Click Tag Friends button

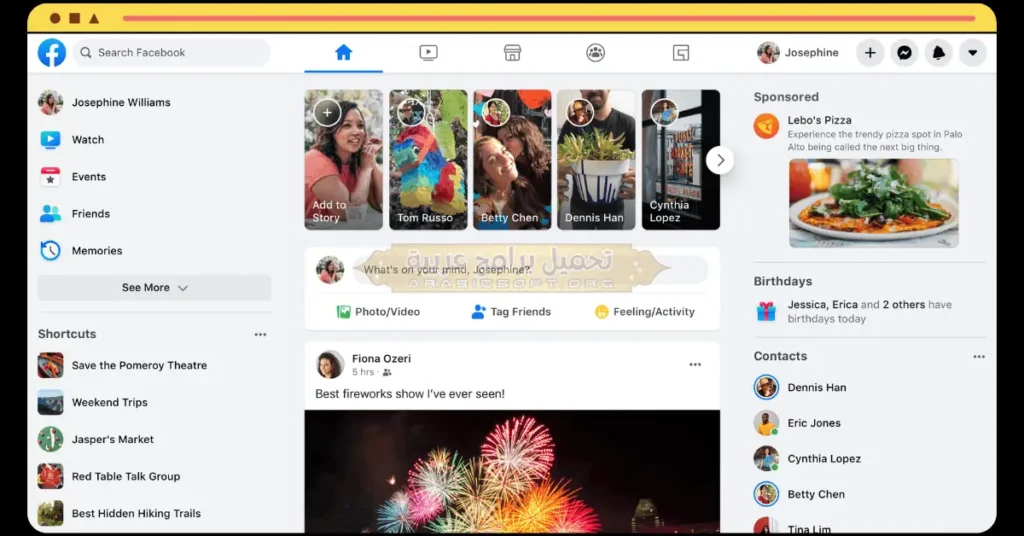pyautogui.click(x=511, y=312)
